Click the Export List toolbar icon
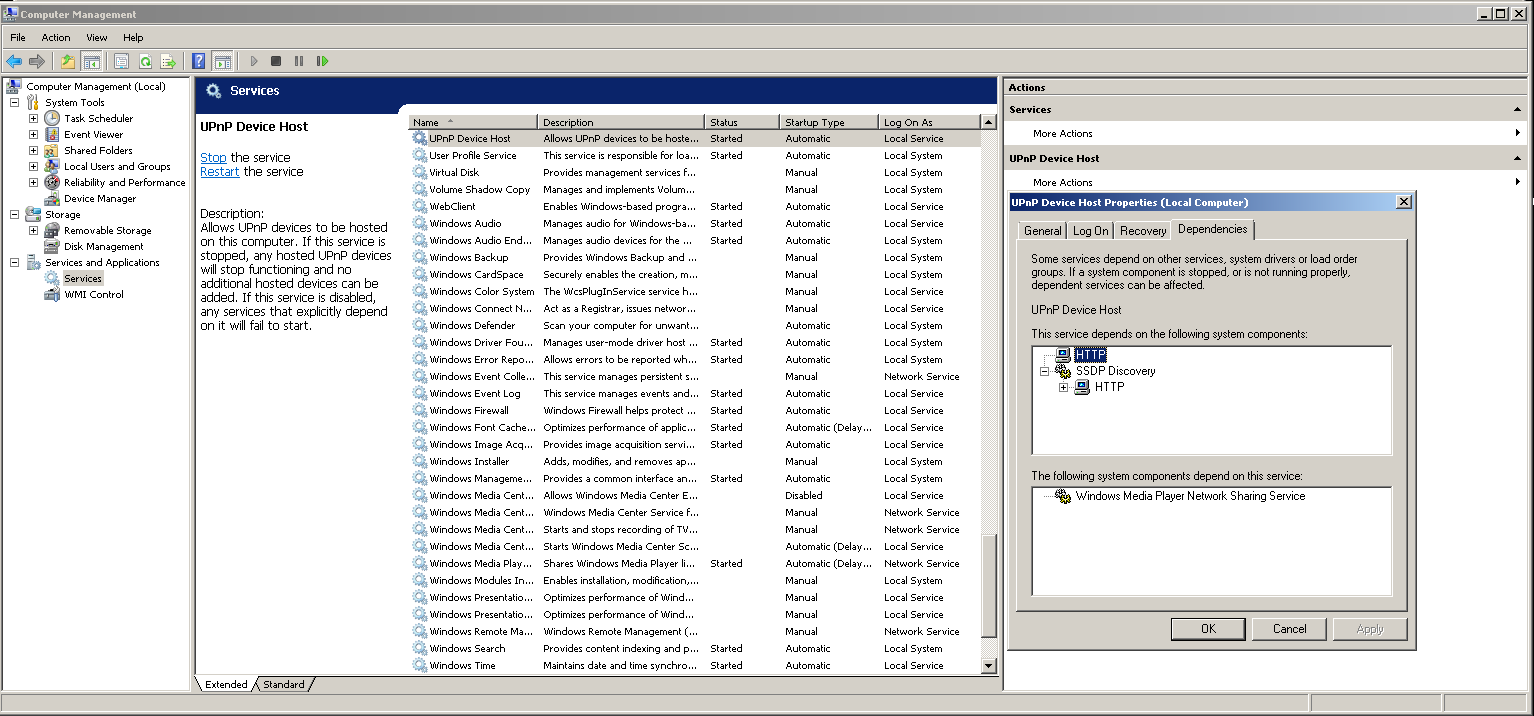The image size is (1534, 716). (x=168, y=61)
